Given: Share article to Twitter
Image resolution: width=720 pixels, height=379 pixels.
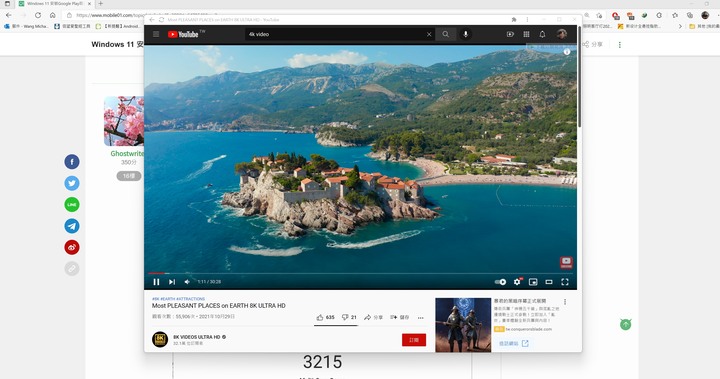Looking at the screenshot, I should tap(72, 183).
